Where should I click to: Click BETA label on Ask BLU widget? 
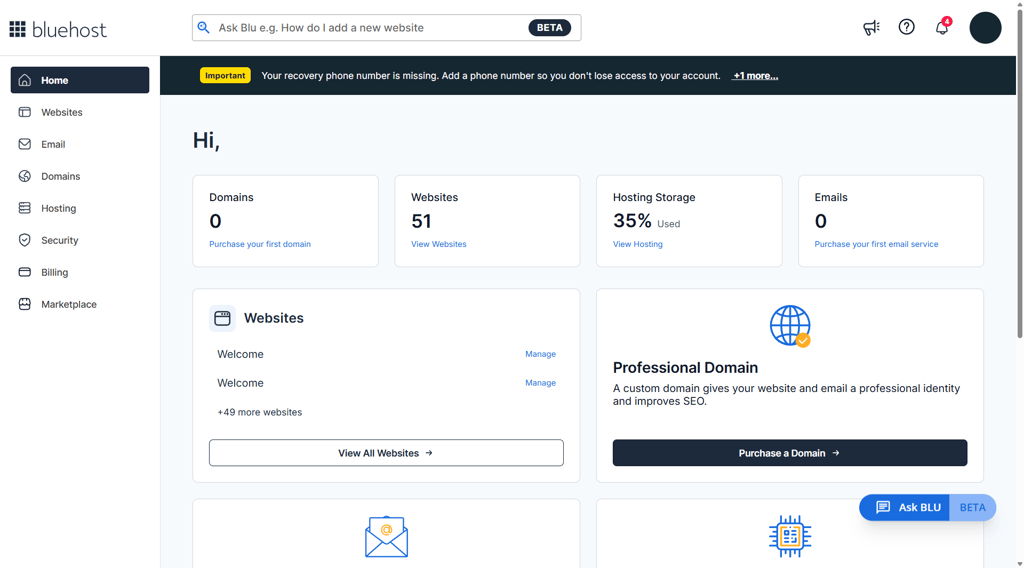click(972, 507)
